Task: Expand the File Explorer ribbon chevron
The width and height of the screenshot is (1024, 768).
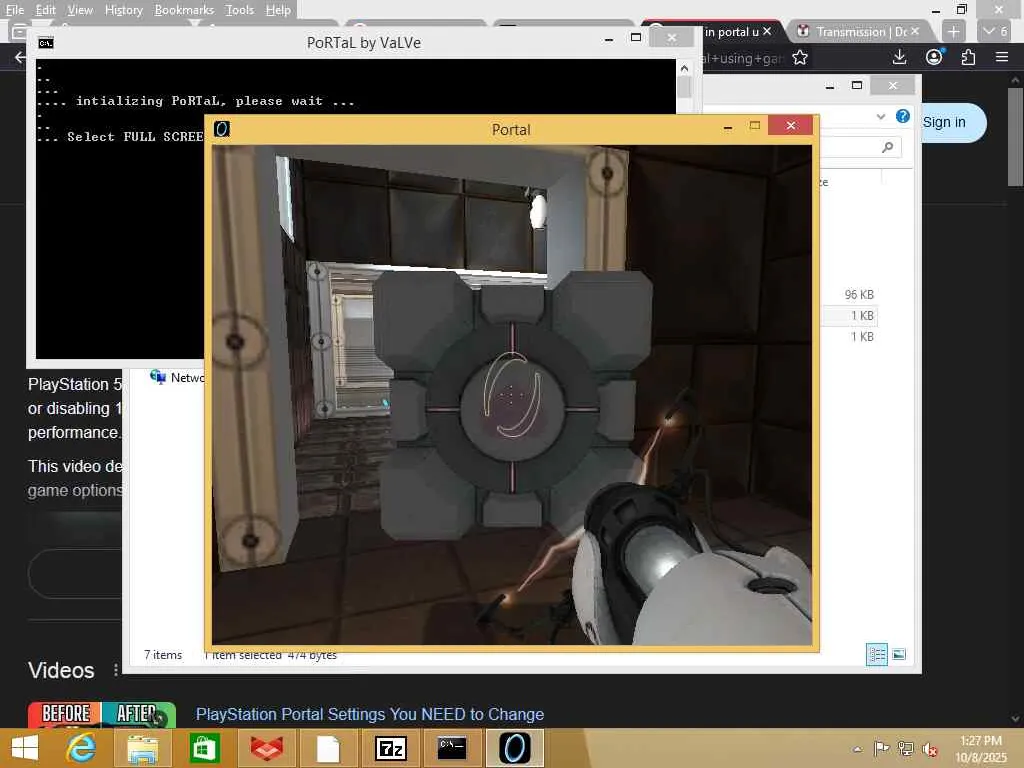Action: click(x=880, y=117)
